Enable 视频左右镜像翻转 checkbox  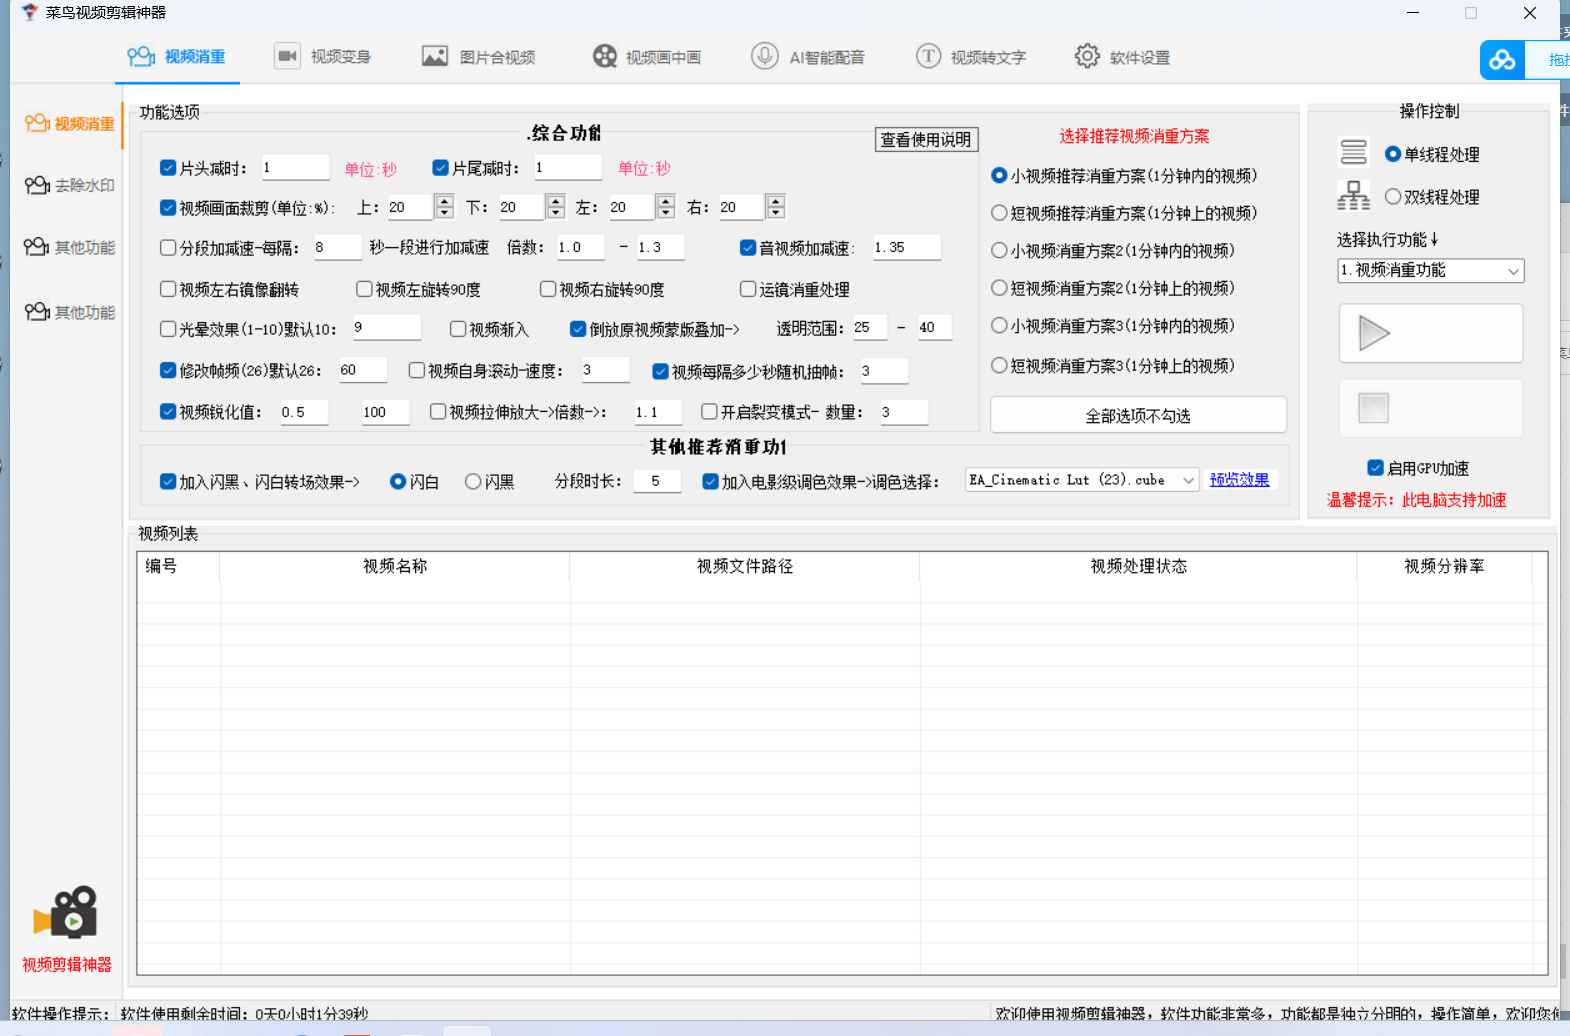pos(169,289)
